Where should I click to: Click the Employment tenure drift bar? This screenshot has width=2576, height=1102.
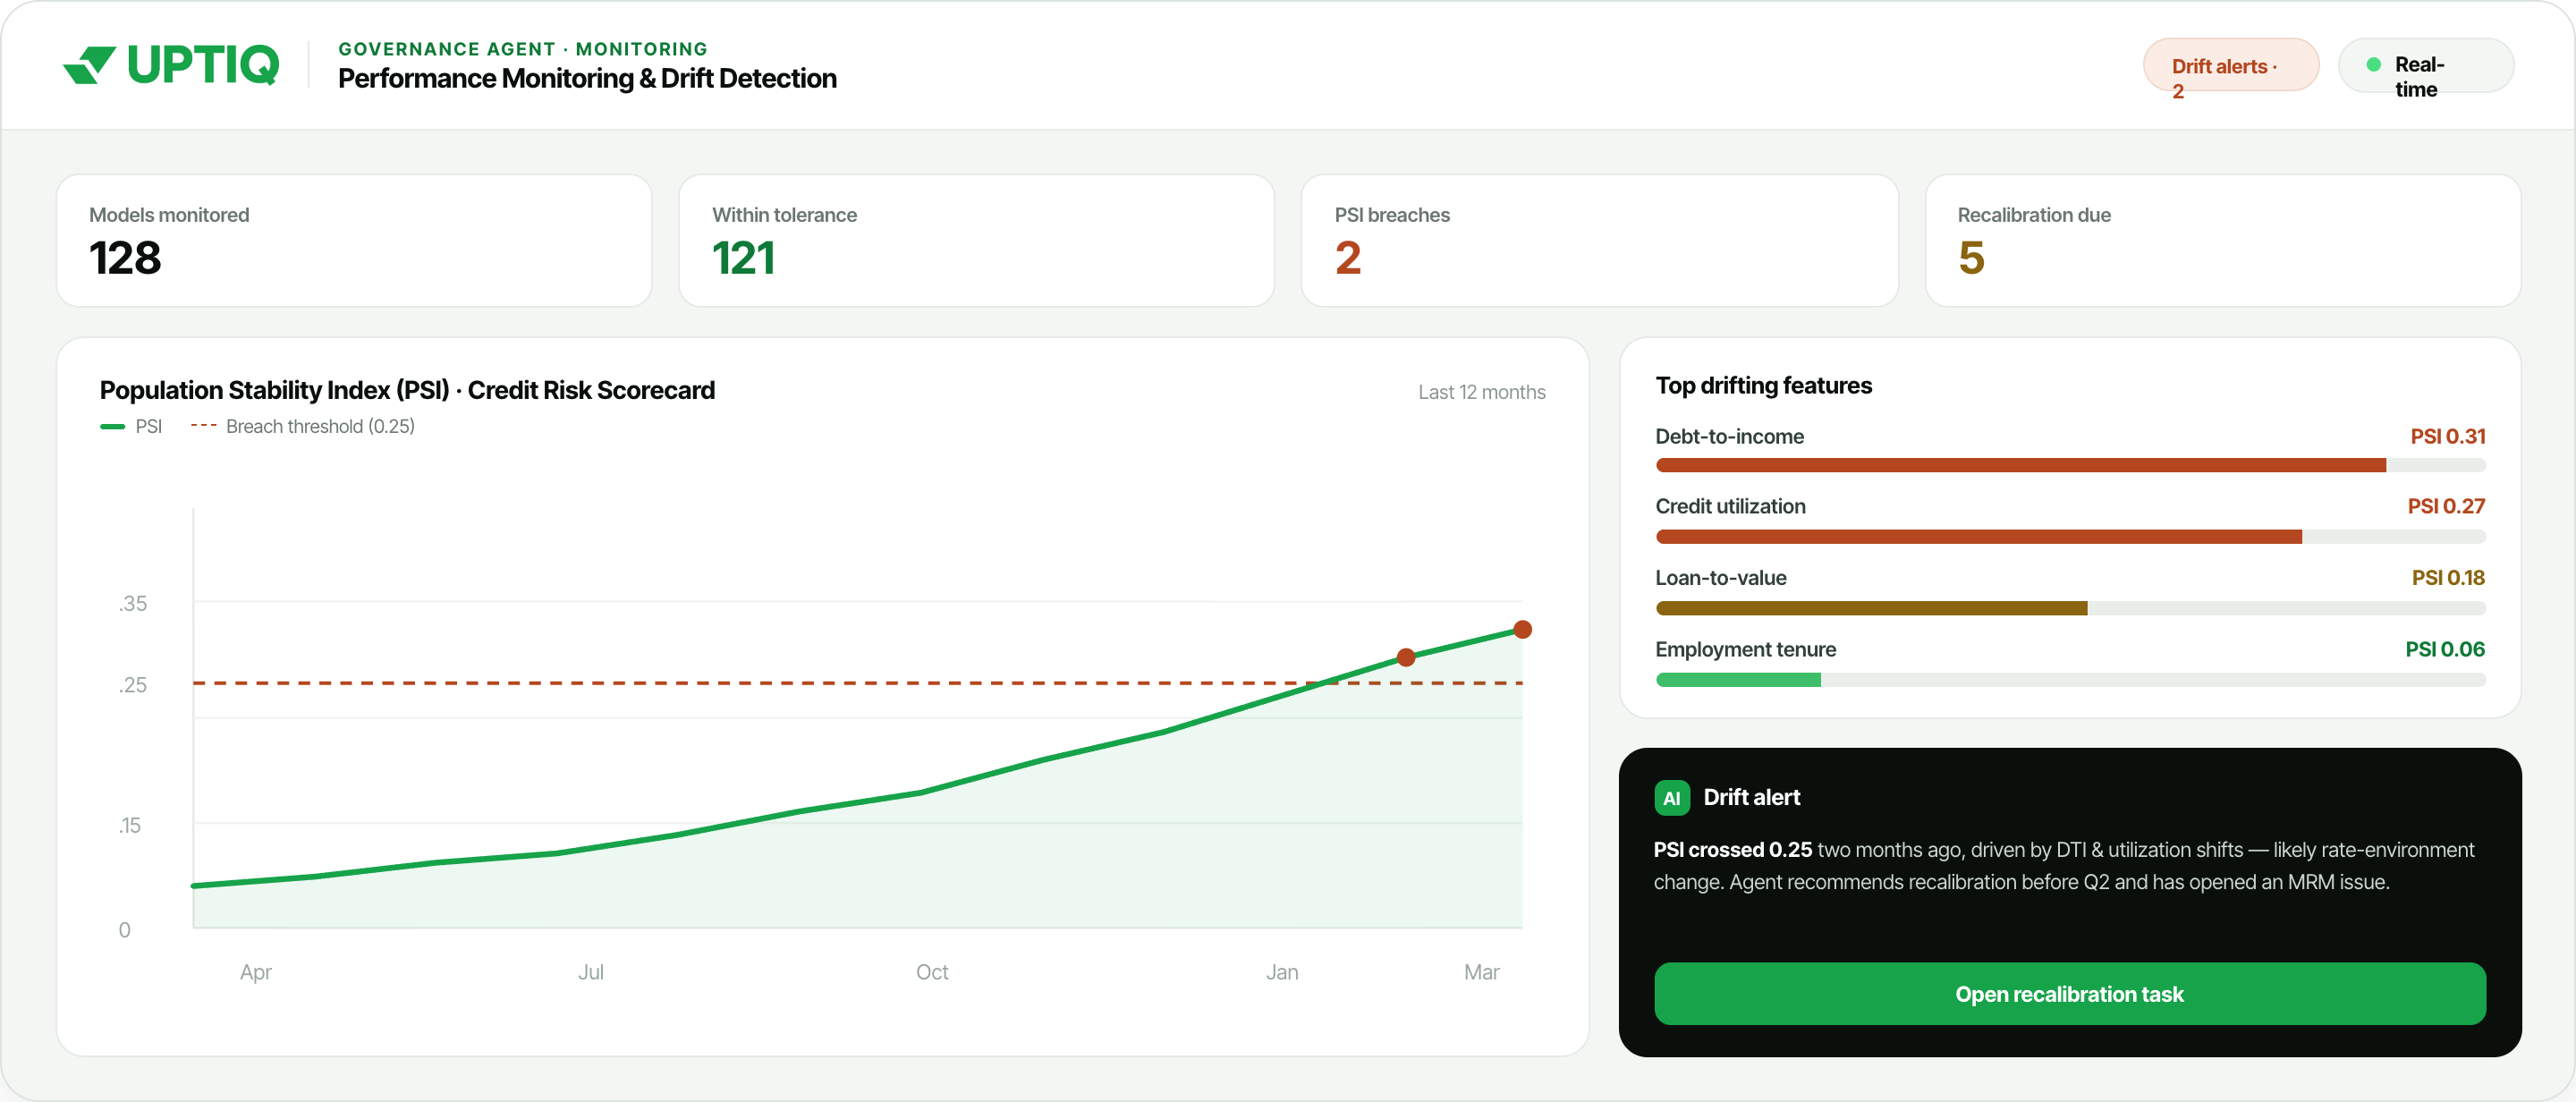tap(2070, 680)
